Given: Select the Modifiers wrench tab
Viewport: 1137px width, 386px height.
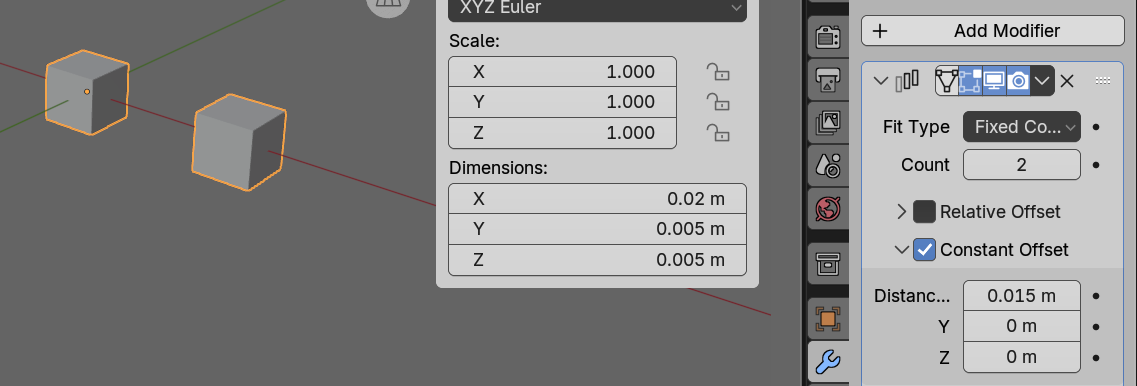Looking at the screenshot, I should pos(828,361).
